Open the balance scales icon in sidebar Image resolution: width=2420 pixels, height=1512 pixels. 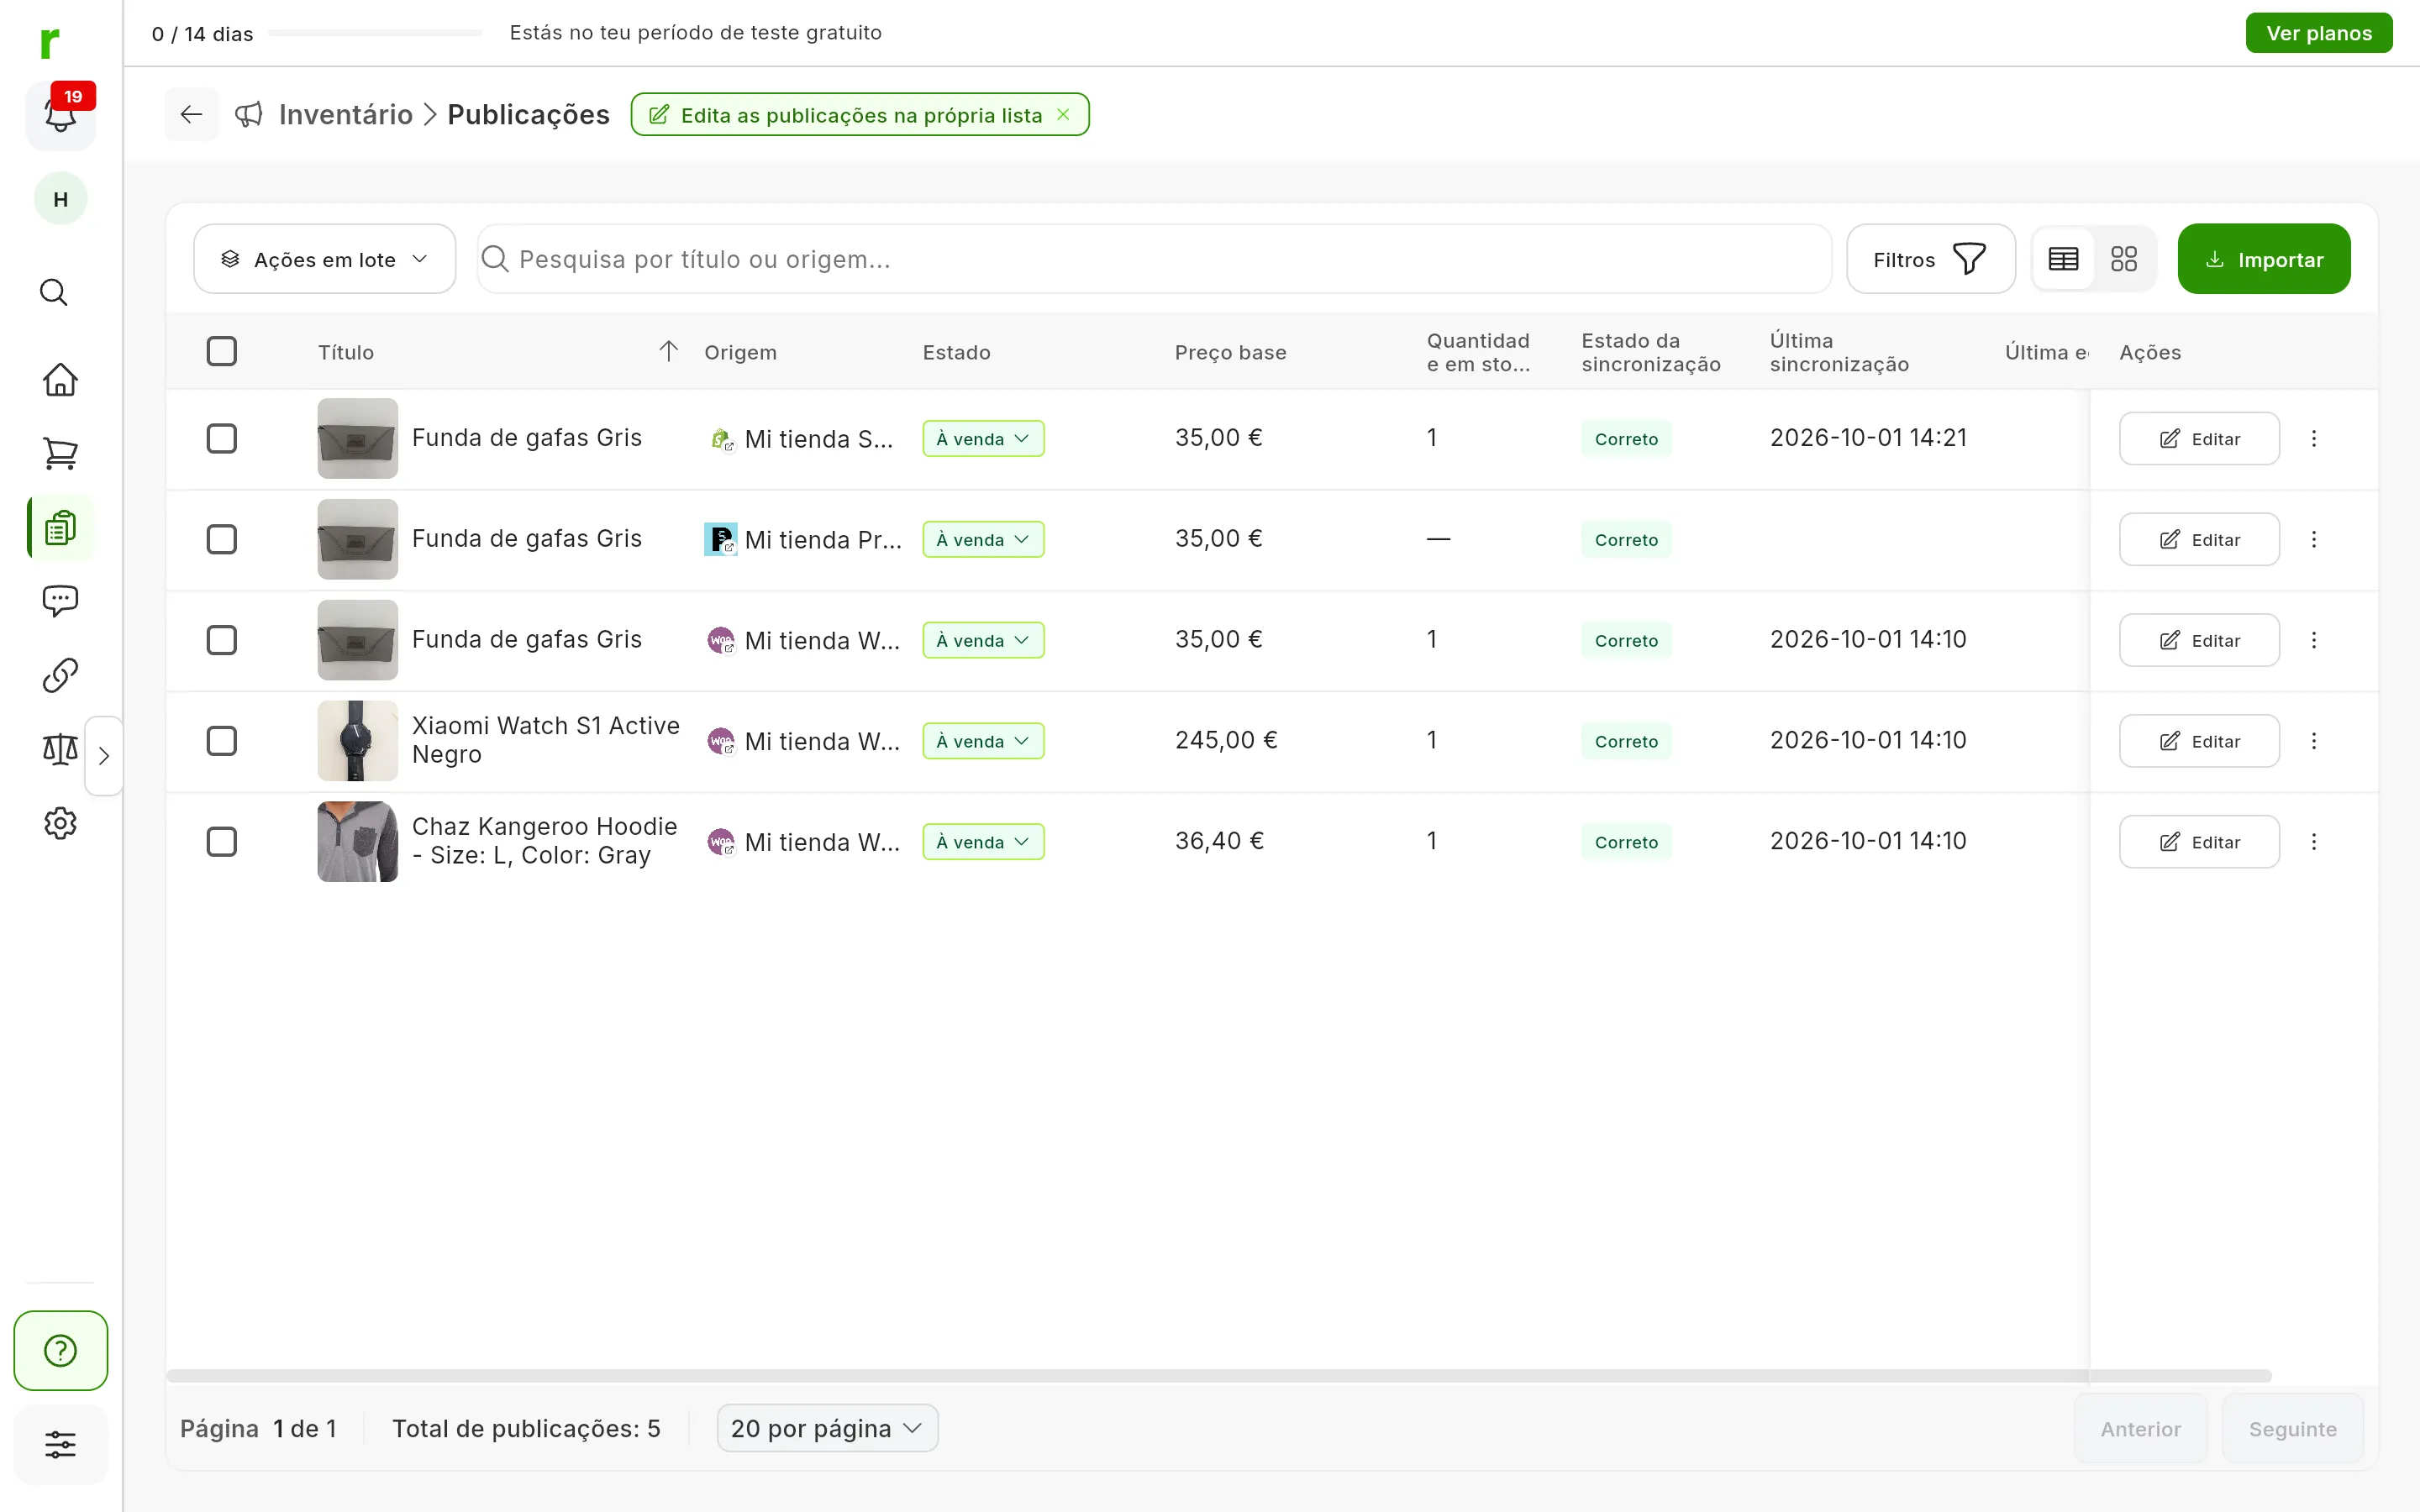point(60,748)
